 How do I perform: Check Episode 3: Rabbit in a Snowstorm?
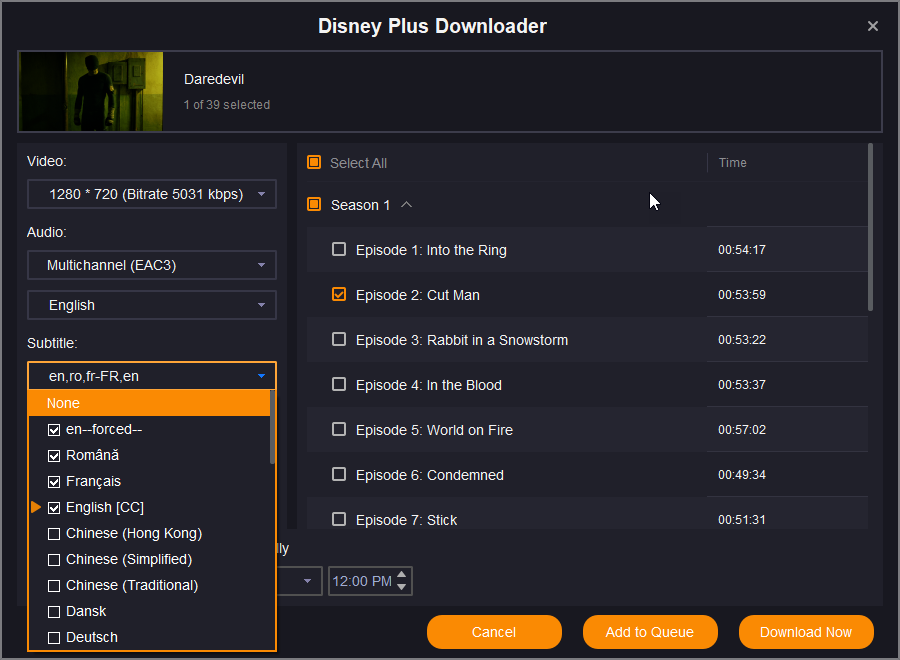tap(339, 339)
